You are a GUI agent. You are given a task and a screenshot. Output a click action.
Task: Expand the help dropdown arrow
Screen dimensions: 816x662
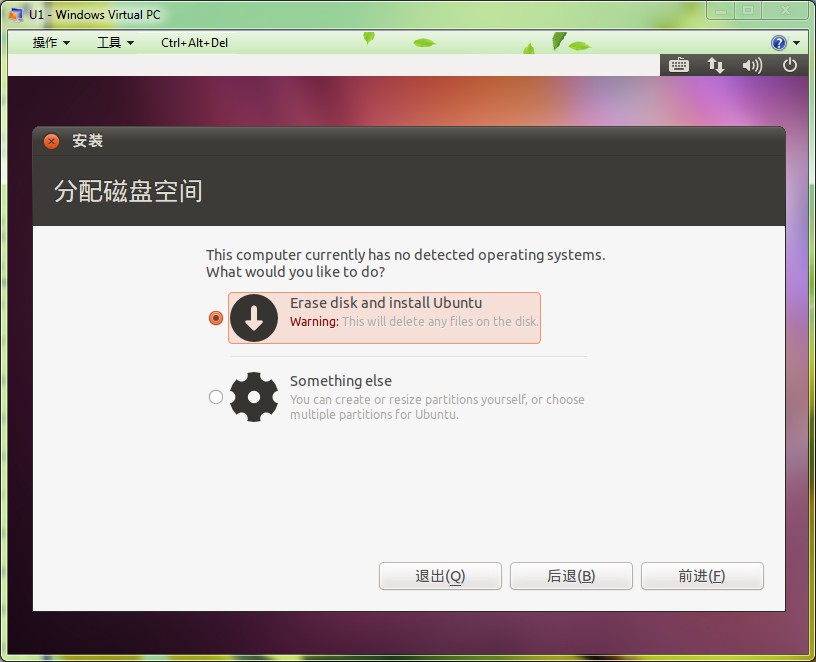click(797, 43)
